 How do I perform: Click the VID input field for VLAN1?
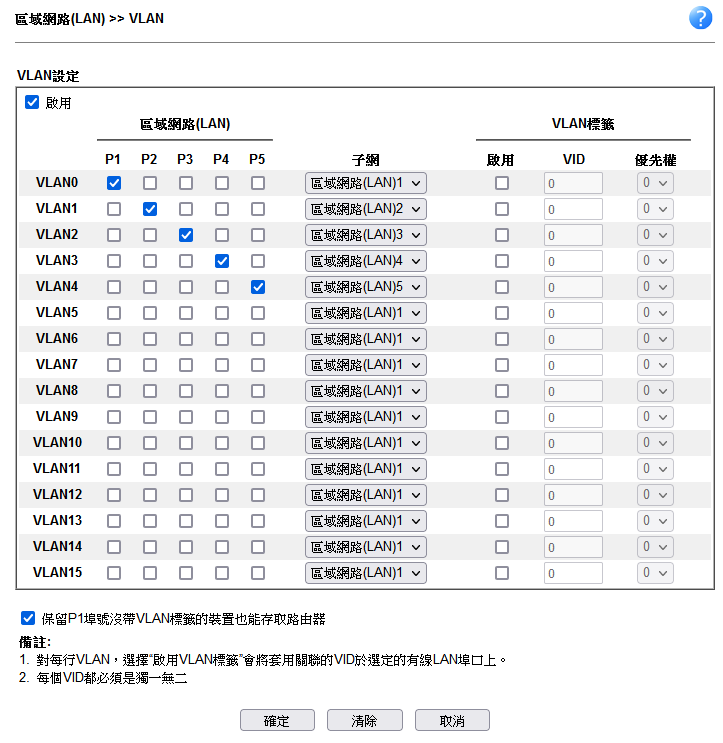click(x=573, y=209)
